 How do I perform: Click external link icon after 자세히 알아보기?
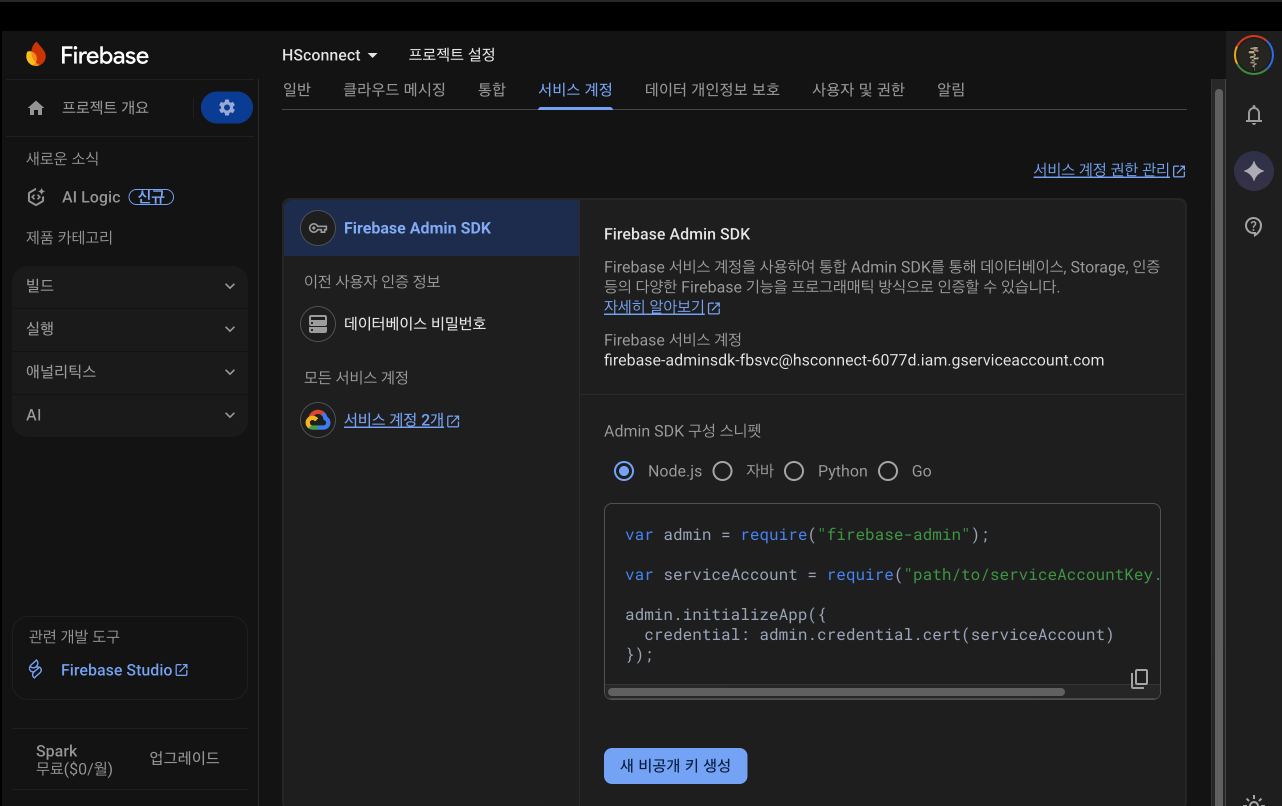pyautogui.click(x=714, y=308)
